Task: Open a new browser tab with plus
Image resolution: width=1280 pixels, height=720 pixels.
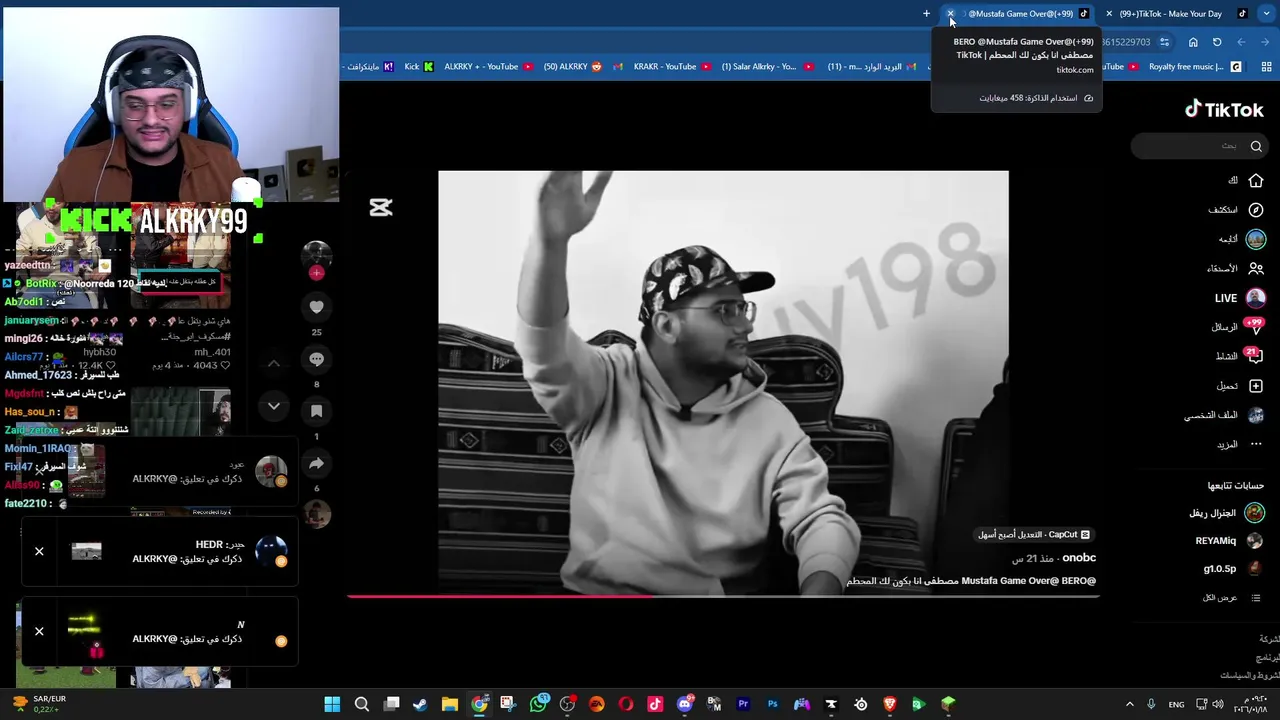Action: tap(926, 14)
